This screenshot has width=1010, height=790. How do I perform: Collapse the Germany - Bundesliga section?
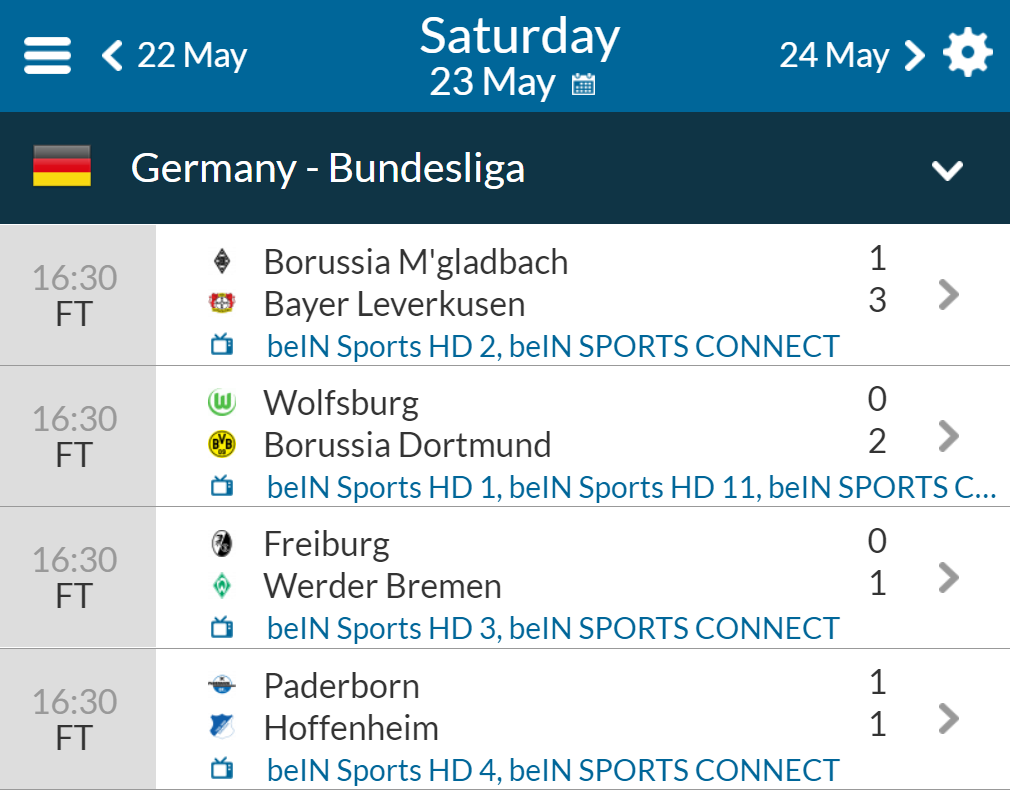click(947, 170)
